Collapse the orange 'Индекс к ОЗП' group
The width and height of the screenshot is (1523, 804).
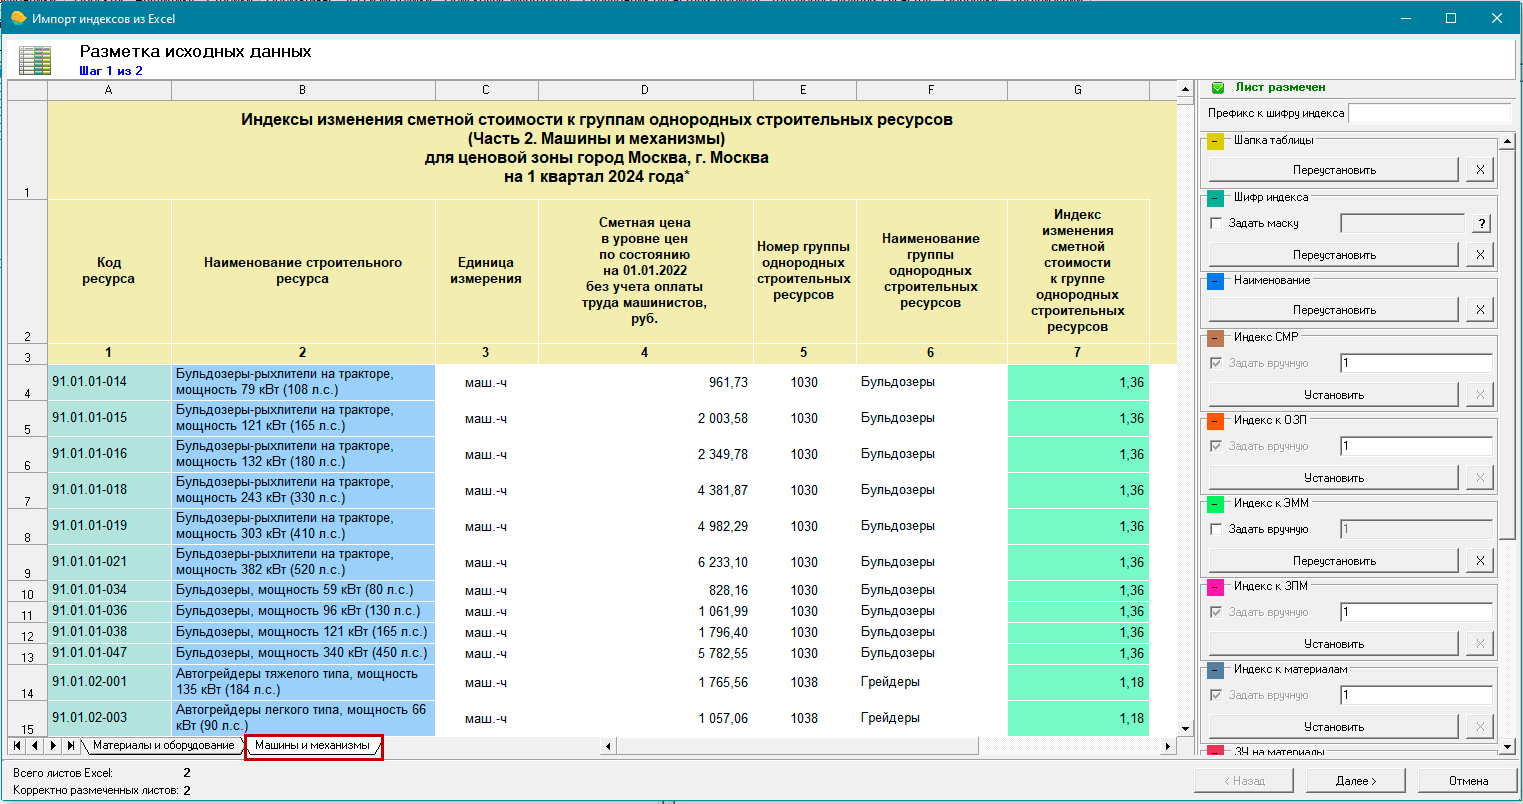(x=1216, y=422)
